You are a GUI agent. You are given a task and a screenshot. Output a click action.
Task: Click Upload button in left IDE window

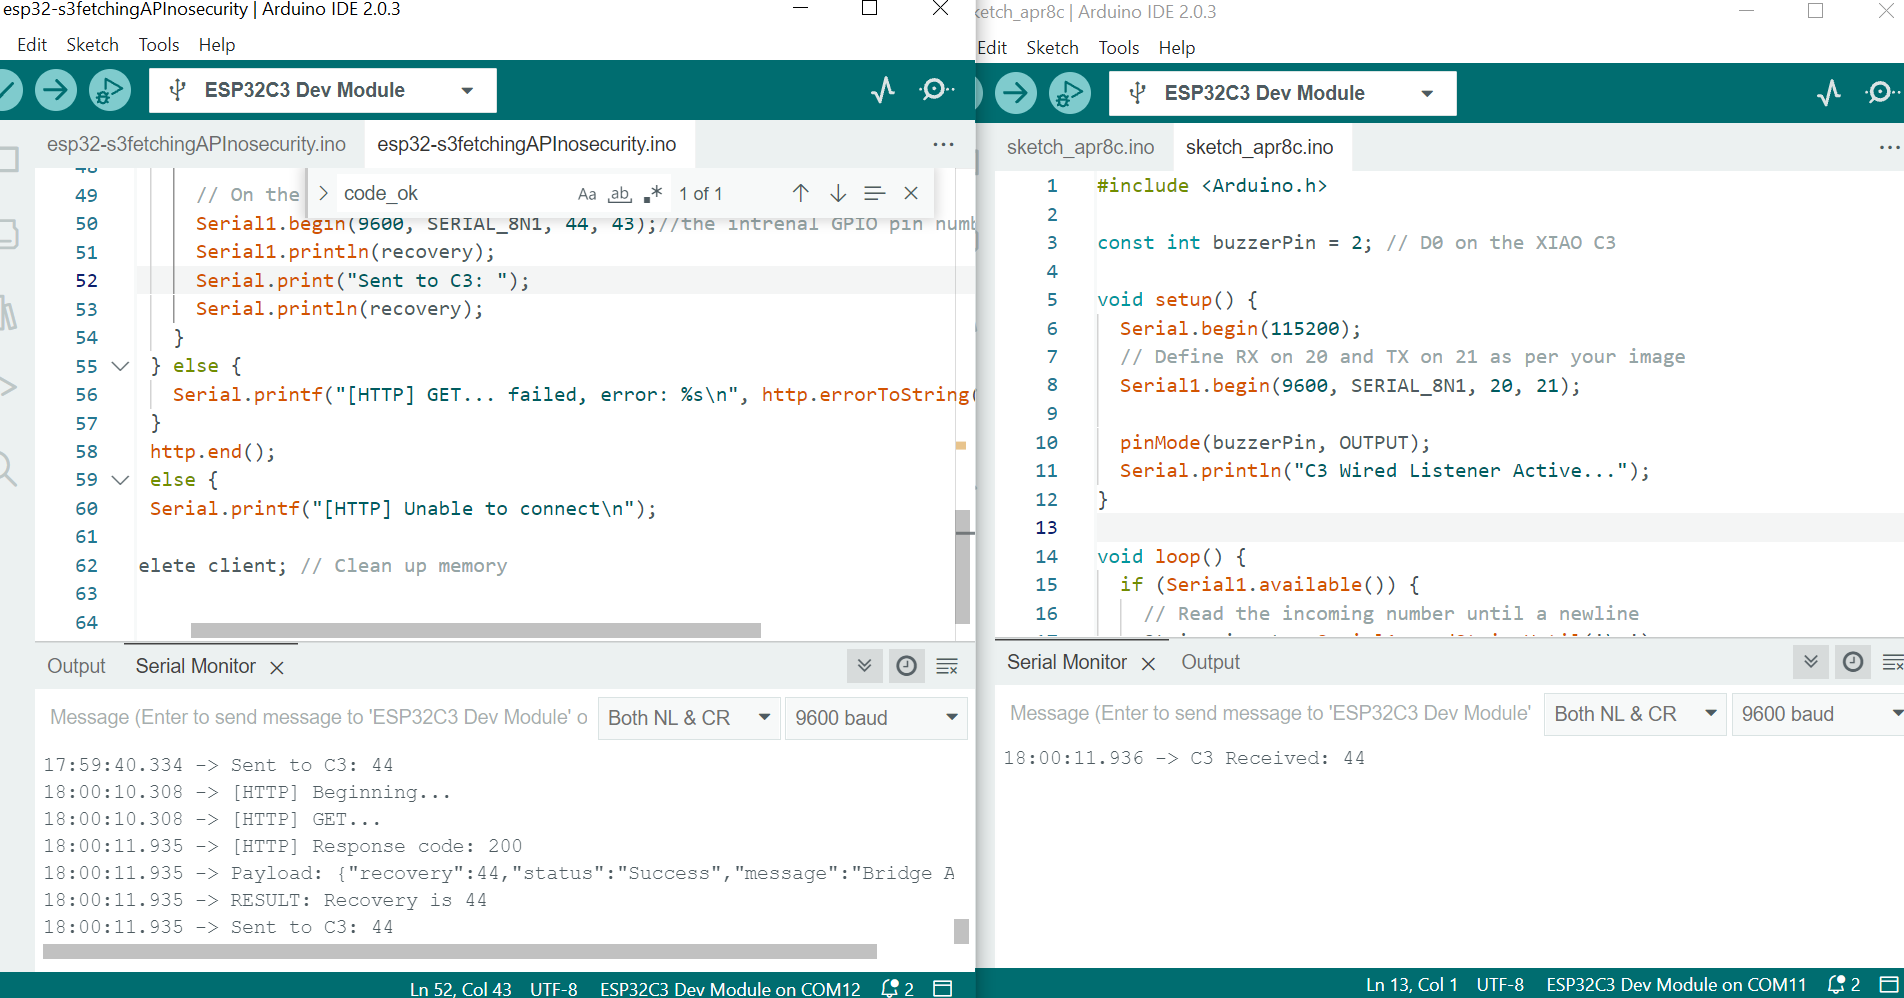click(56, 90)
